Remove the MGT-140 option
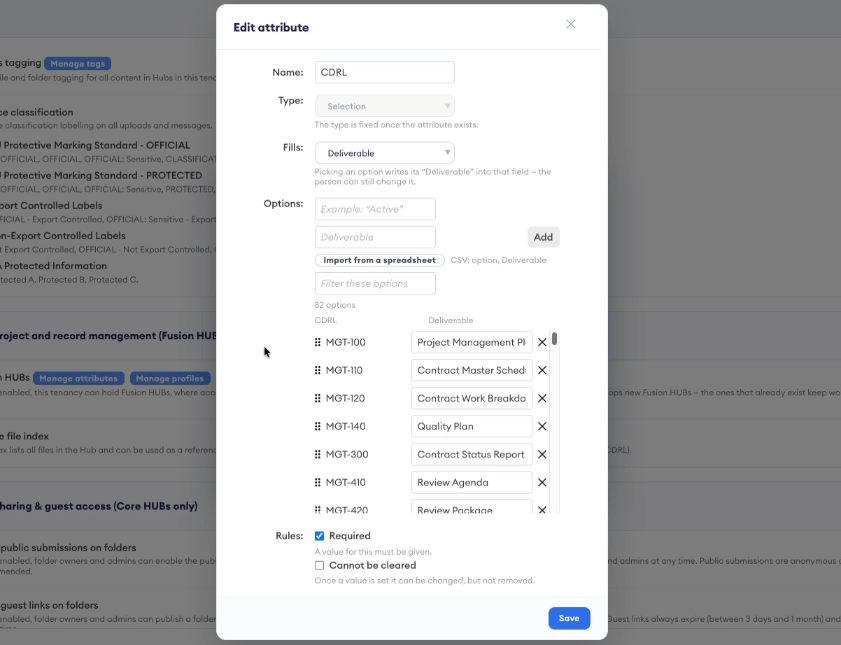 pyautogui.click(x=542, y=426)
